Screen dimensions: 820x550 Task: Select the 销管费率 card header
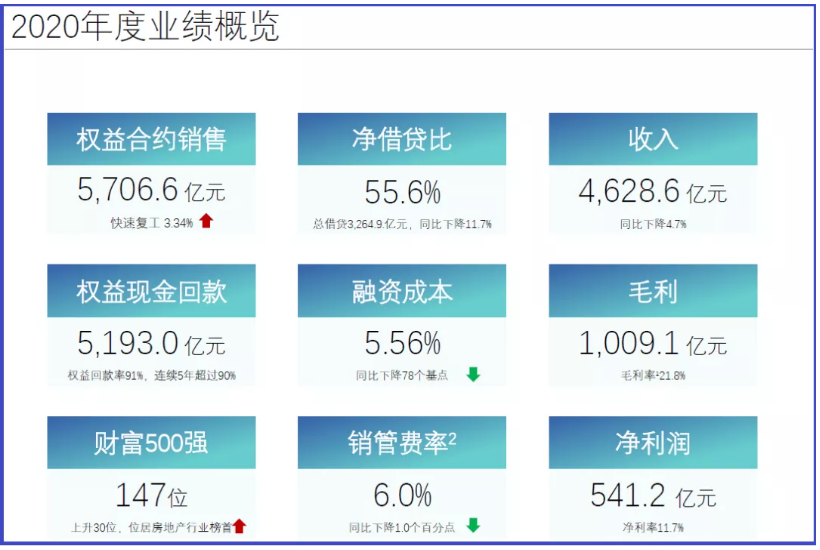402,442
